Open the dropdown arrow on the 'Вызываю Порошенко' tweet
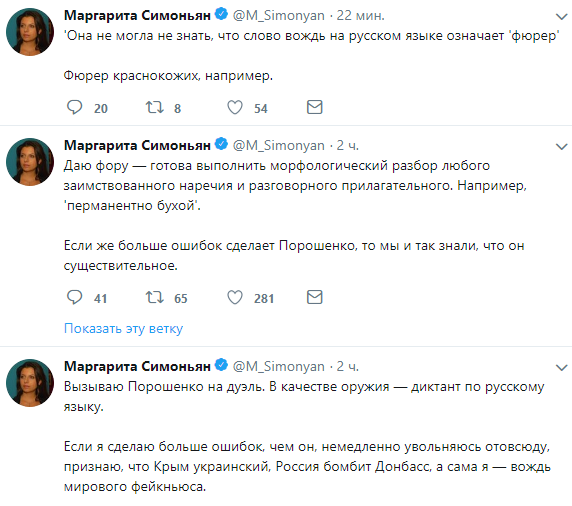 [x=561, y=367]
